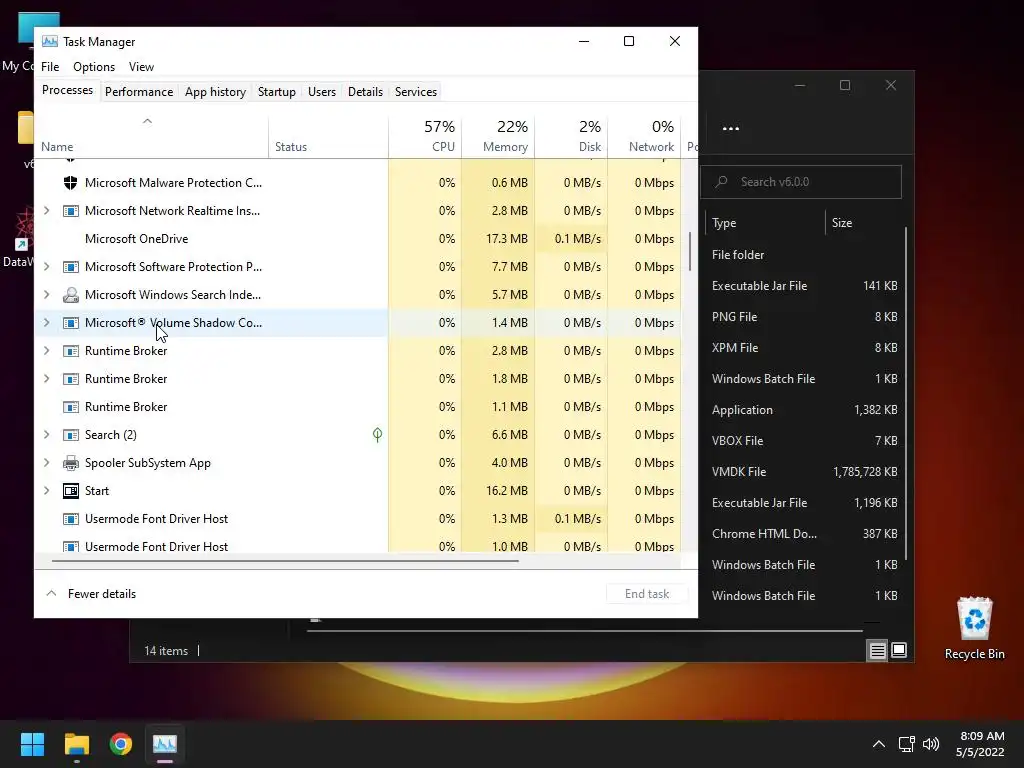Viewport: 1024px width, 768px height.
Task: Click the Status column header
Action: click(328, 136)
